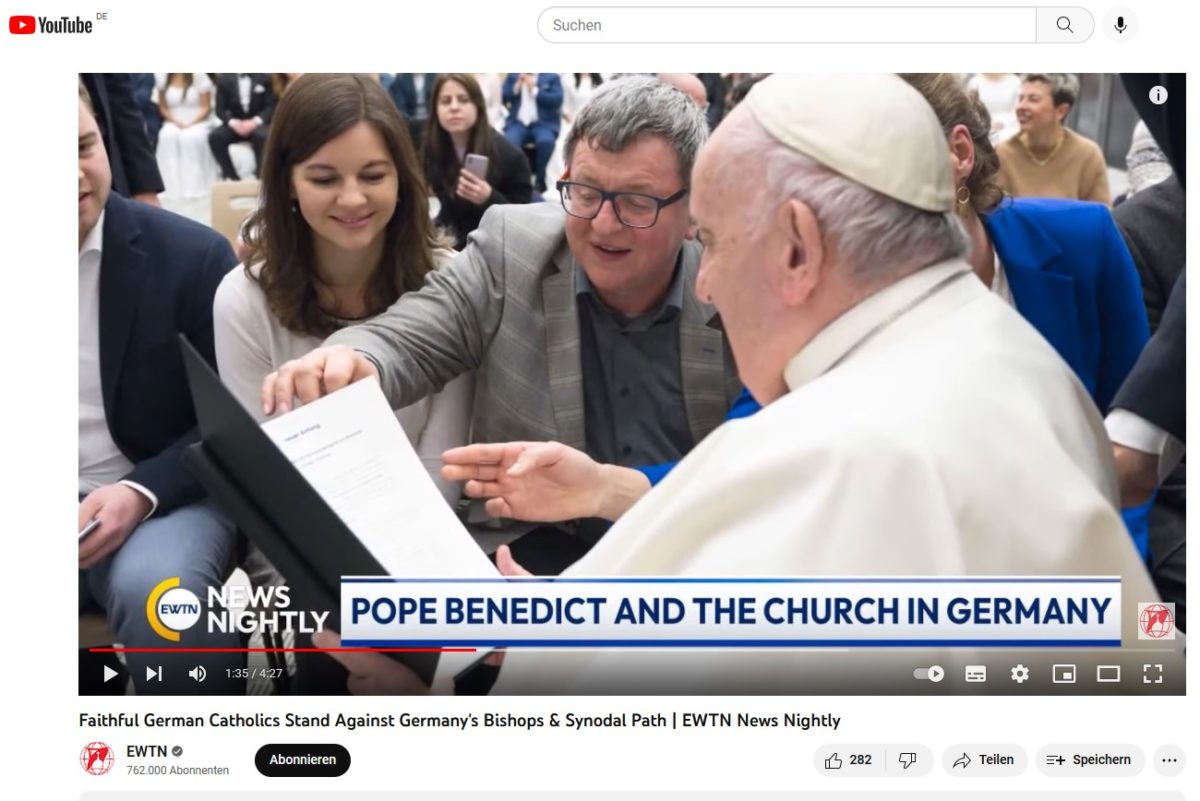Toggle theater mode view
The image size is (1200, 801).
pyautogui.click(x=1108, y=674)
